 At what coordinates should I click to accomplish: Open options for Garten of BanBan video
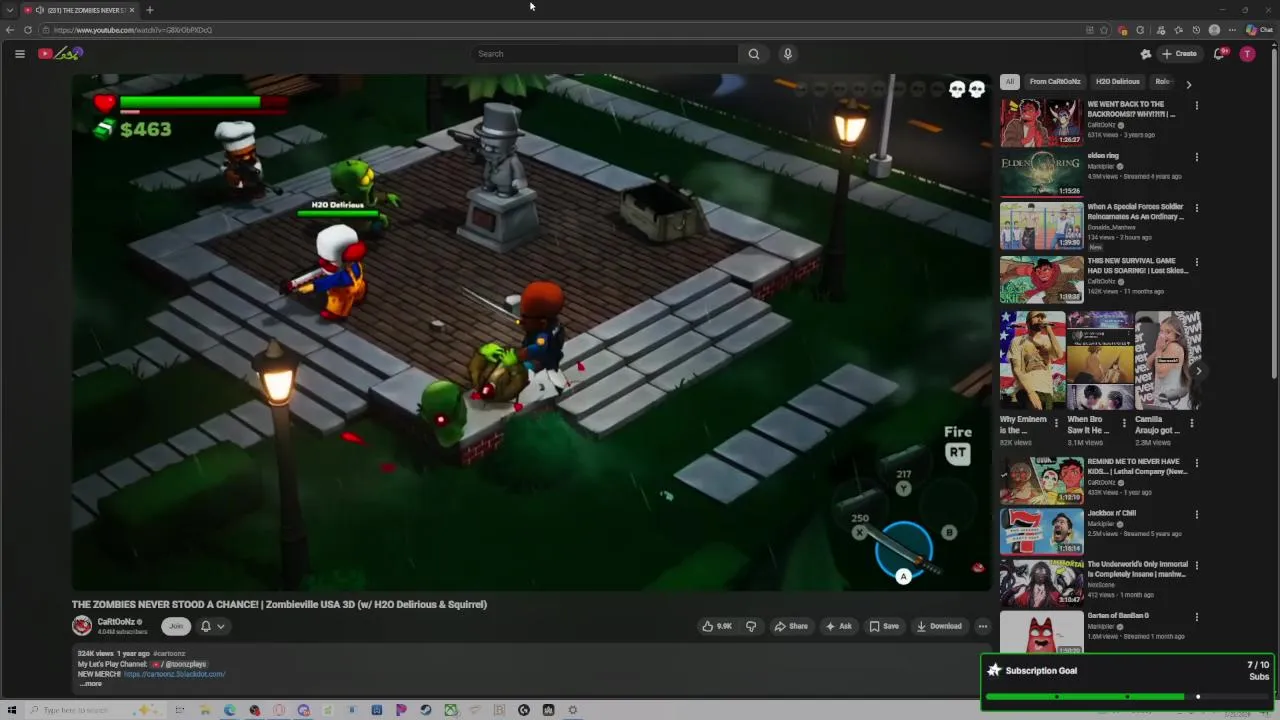pos(1196,617)
